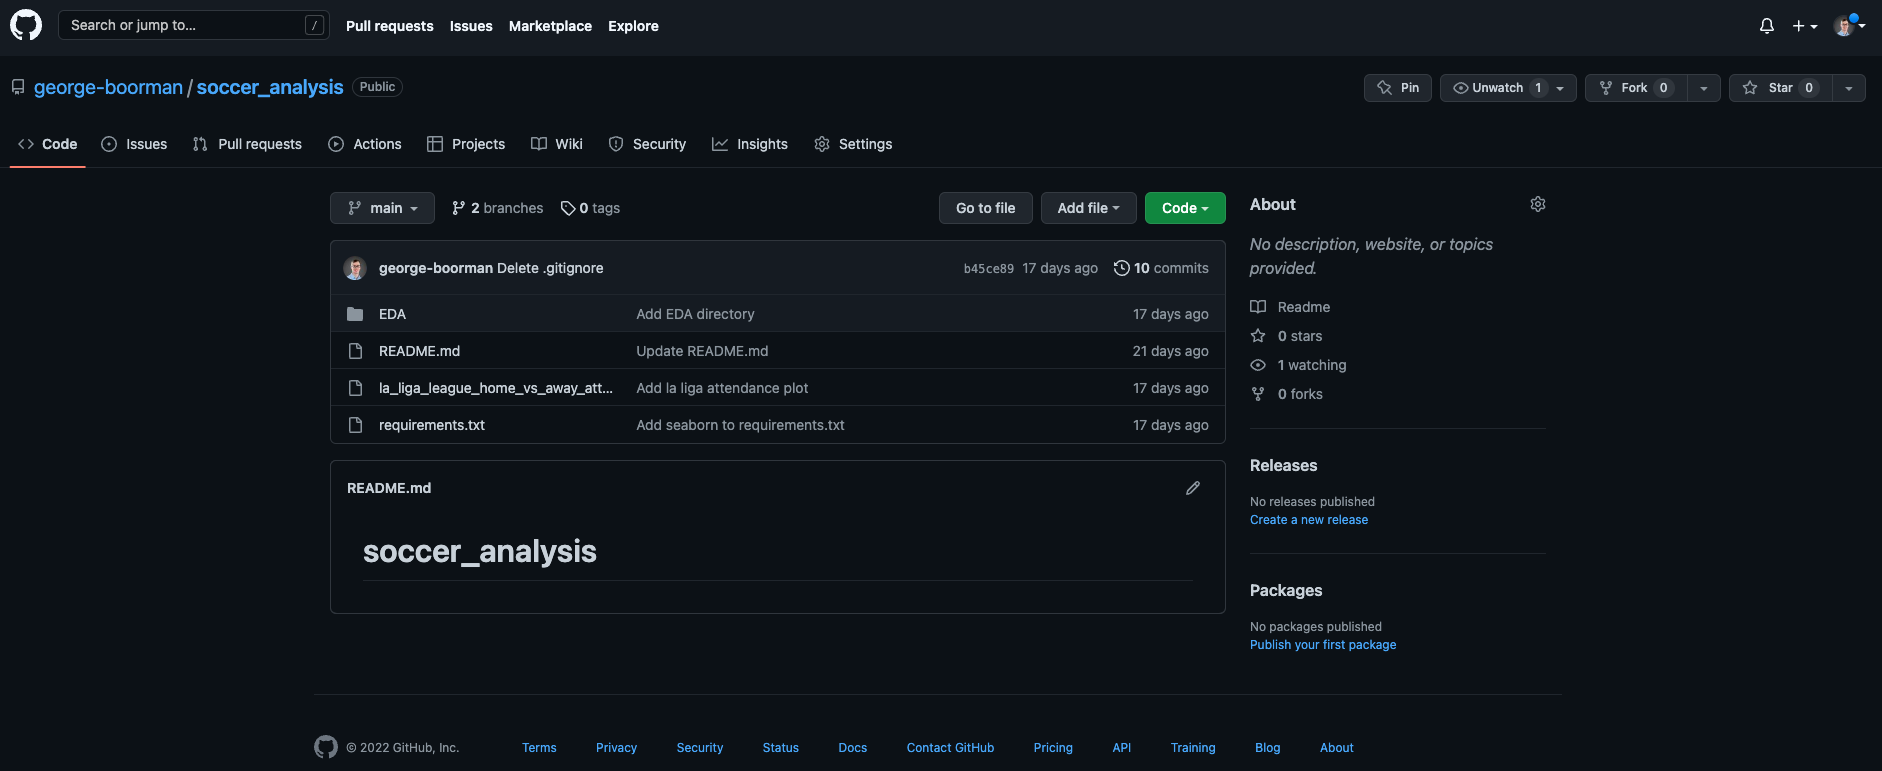The width and height of the screenshot is (1882, 771).
Task: Expand the green Code dropdown
Action: pyautogui.click(x=1184, y=208)
